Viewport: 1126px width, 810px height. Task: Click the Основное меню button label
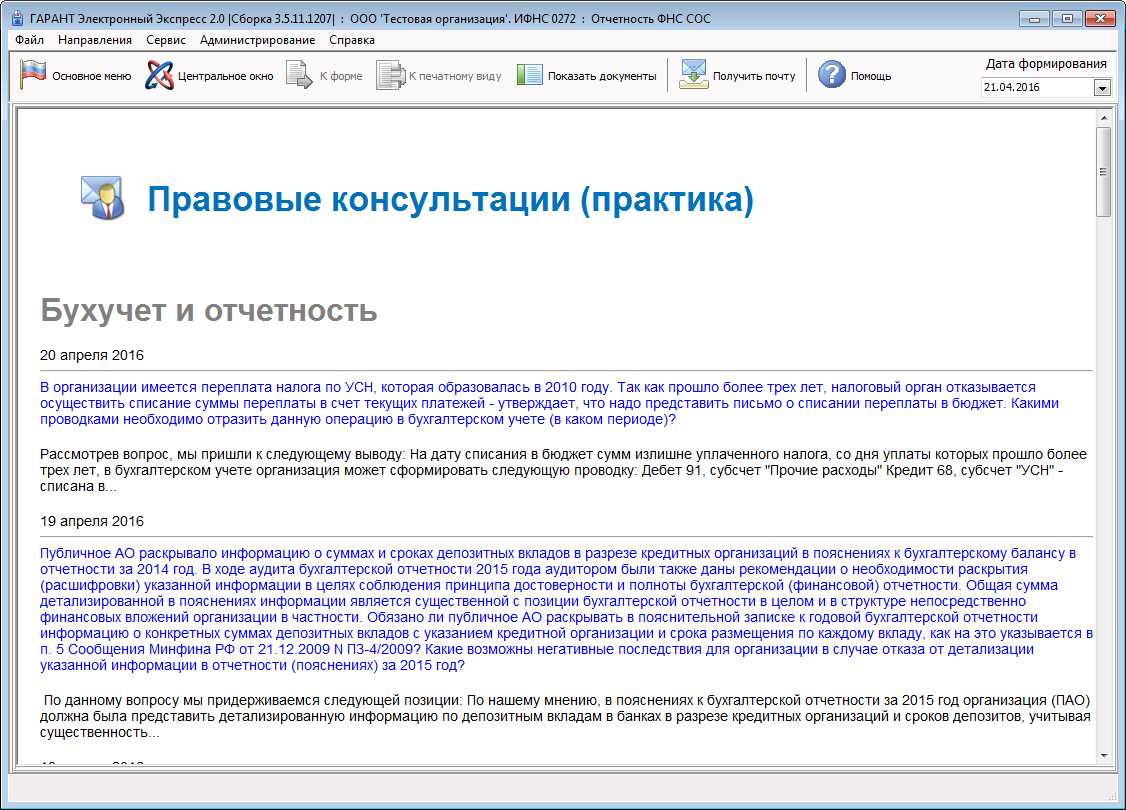coord(91,76)
